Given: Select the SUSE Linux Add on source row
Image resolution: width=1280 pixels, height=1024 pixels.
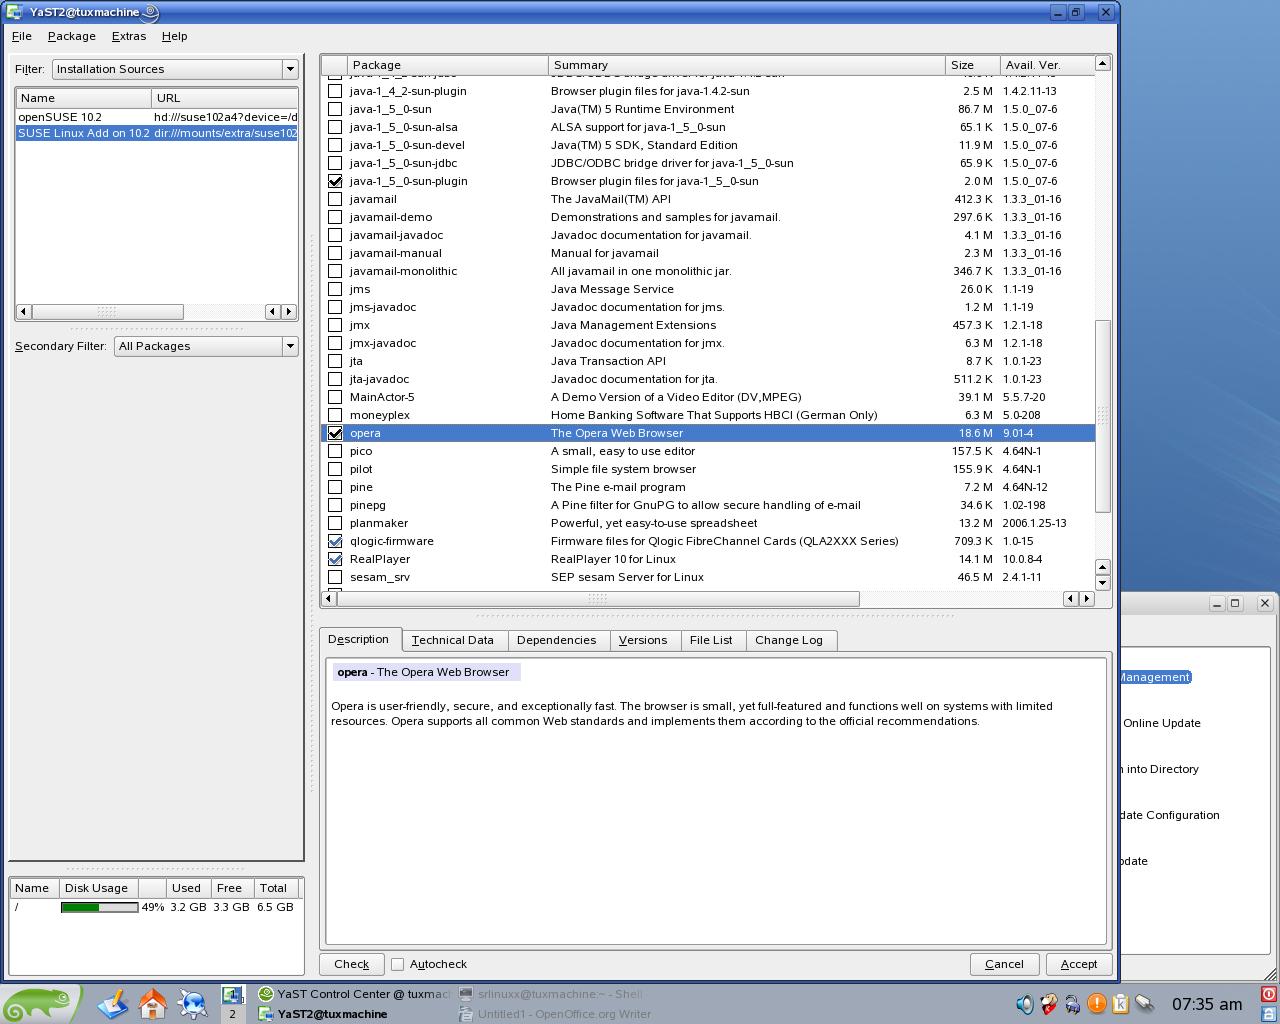Looking at the screenshot, I should point(156,133).
